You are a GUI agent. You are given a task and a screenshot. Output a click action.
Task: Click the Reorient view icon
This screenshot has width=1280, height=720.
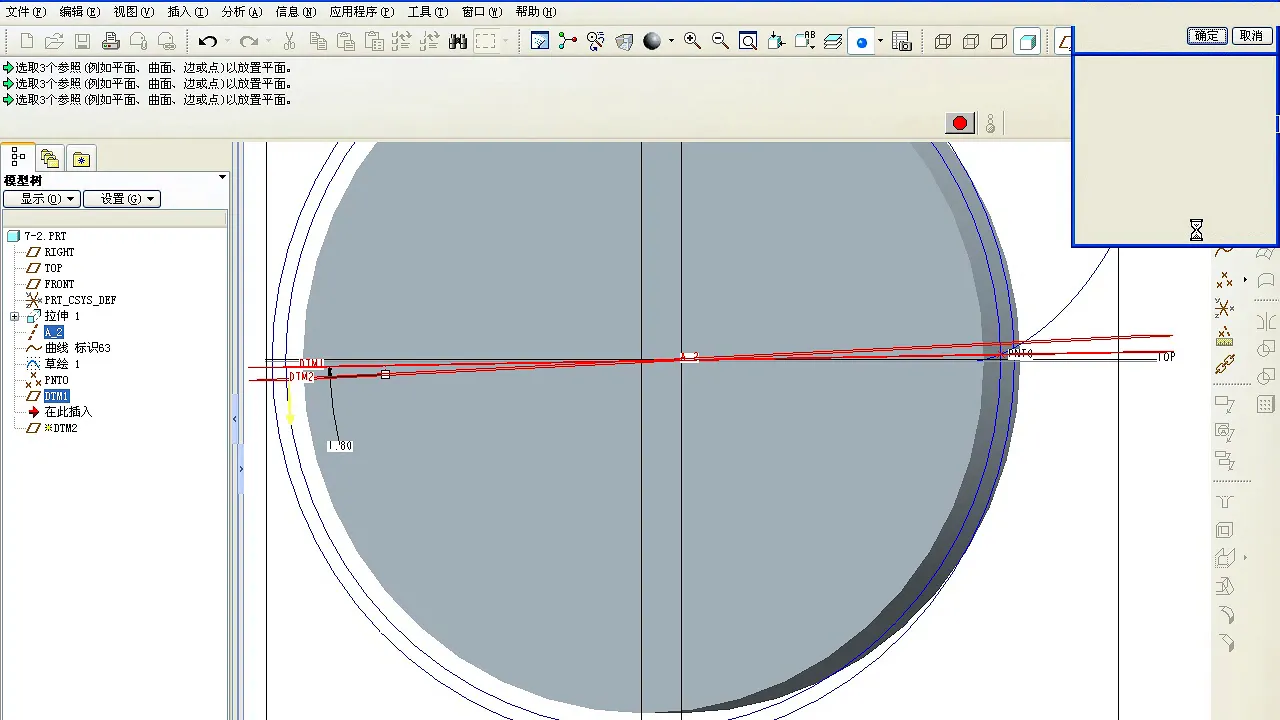pos(776,41)
